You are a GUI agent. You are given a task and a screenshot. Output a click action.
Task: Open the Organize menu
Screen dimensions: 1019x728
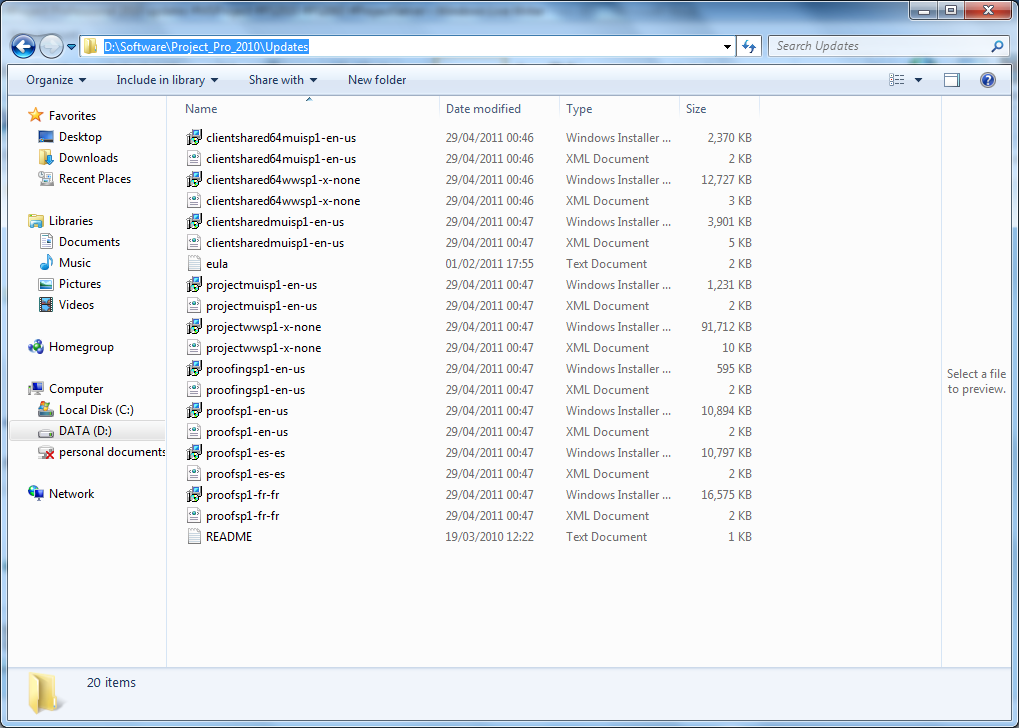tap(56, 80)
